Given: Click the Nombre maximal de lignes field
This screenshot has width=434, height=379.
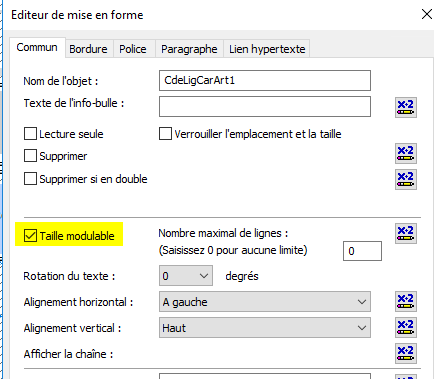Looking at the screenshot, I should (362, 251).
